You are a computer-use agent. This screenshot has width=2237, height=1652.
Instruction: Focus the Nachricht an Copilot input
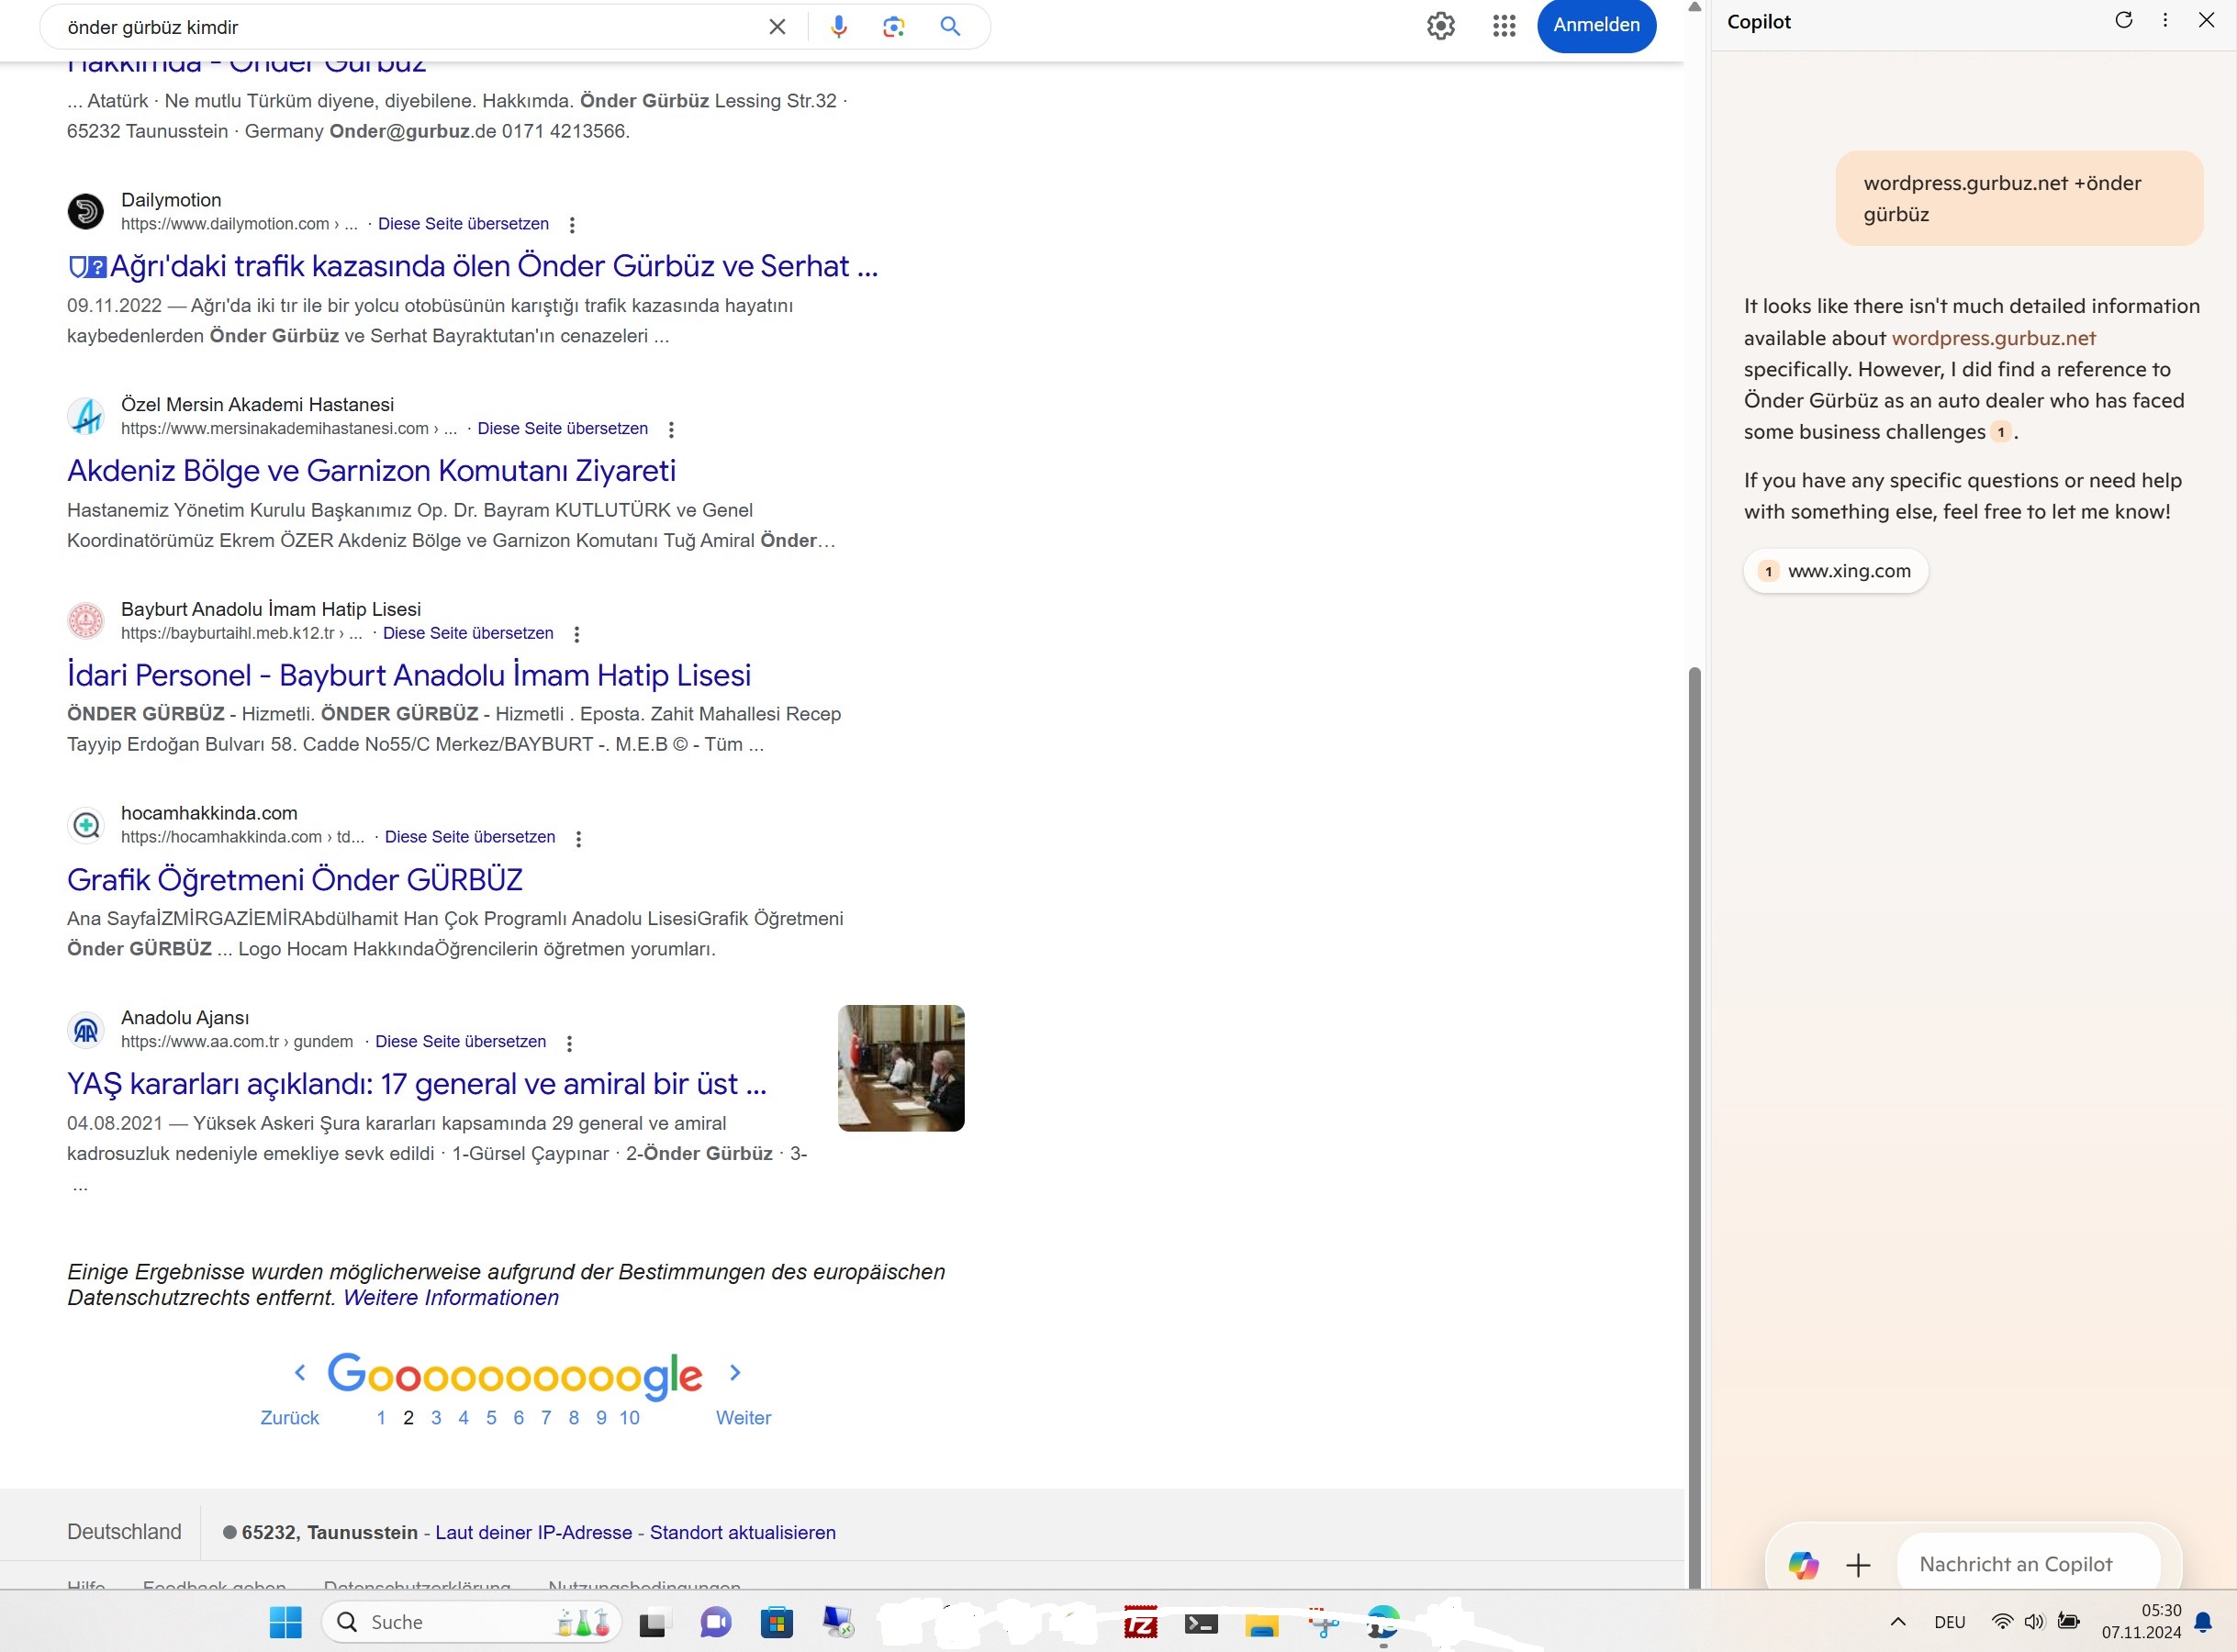pyautogui.click(x=2028, y=1565)
